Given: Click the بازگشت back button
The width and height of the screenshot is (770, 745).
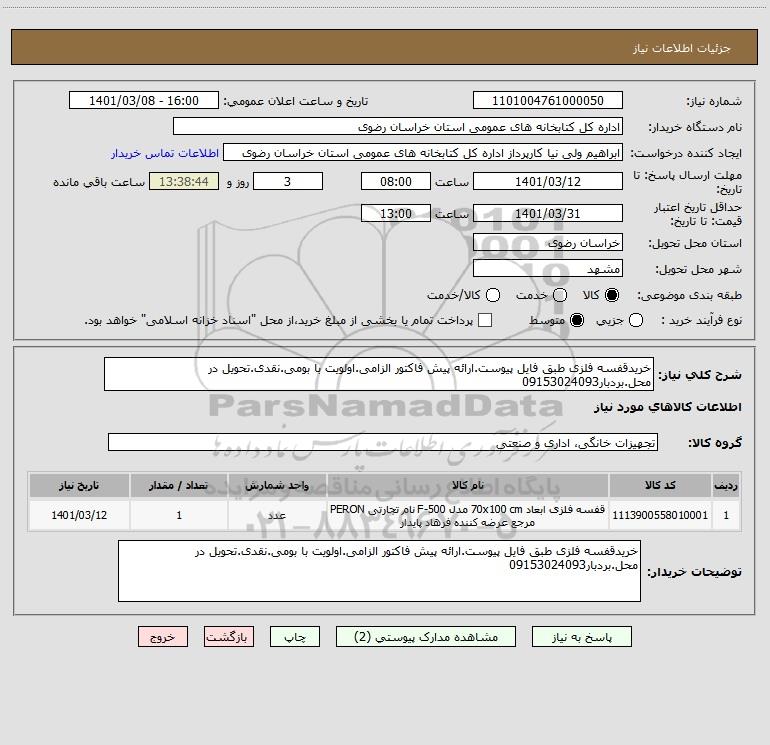Looking at the screenshot, I should [229, 637].
